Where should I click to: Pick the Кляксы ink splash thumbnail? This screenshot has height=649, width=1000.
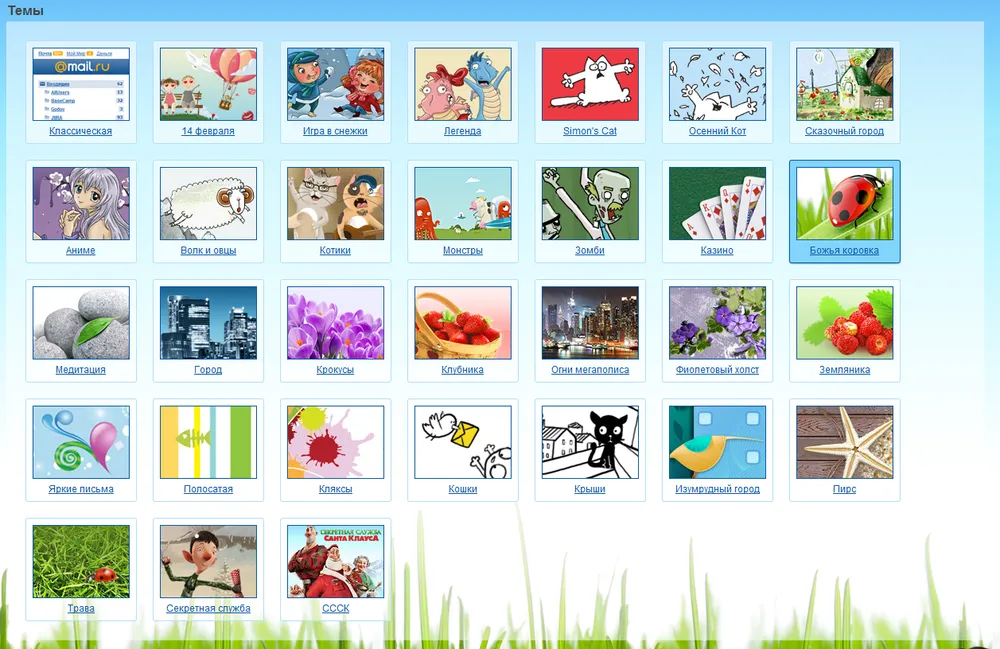[335, 442]
